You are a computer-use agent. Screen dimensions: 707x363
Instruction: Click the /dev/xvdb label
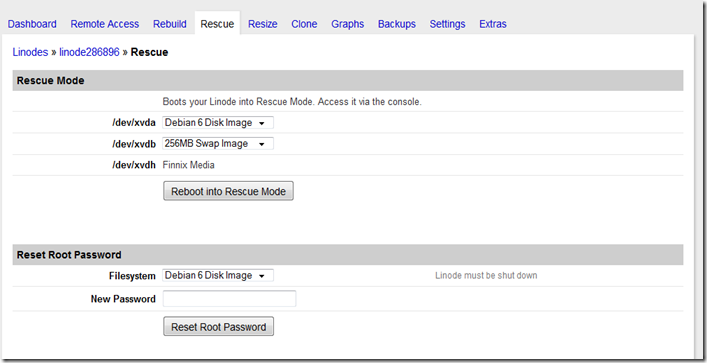click(x=134, y=144)
